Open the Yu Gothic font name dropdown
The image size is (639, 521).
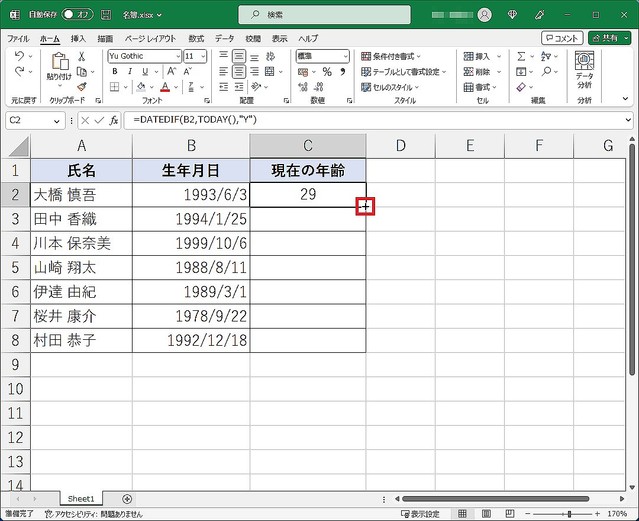178,57
